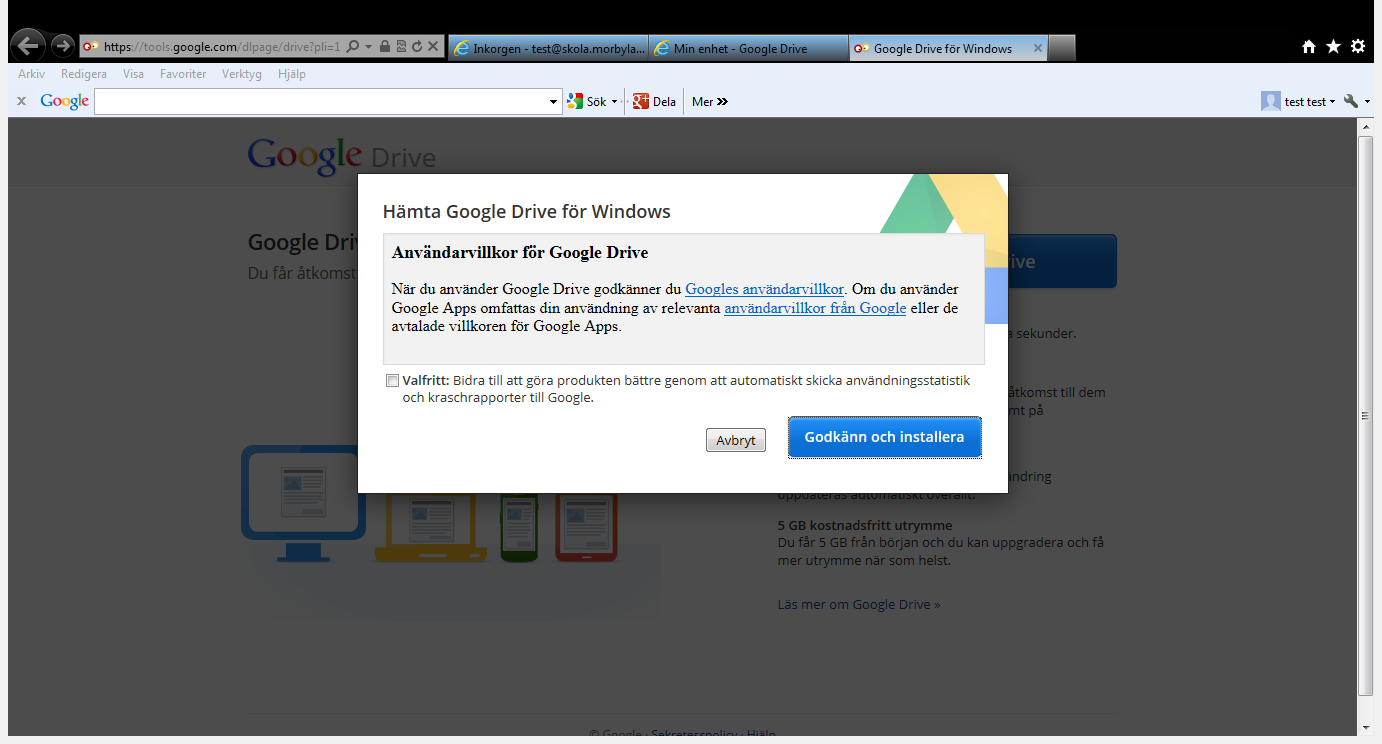Screen dimensions: 1382x744
Task: Open browser Tools gear icon
Action: (x=1357, y=46)
